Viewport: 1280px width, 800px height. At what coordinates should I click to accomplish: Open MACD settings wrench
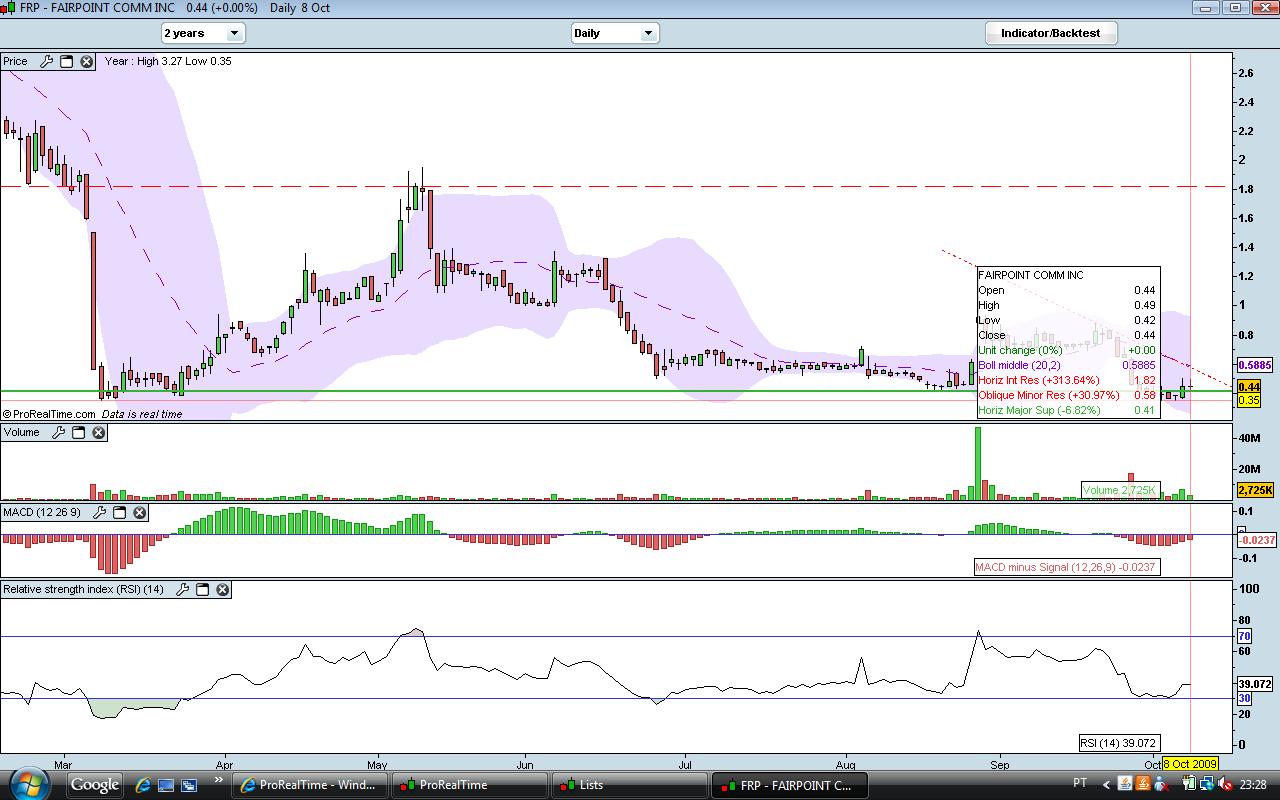(x=99, y=512)
